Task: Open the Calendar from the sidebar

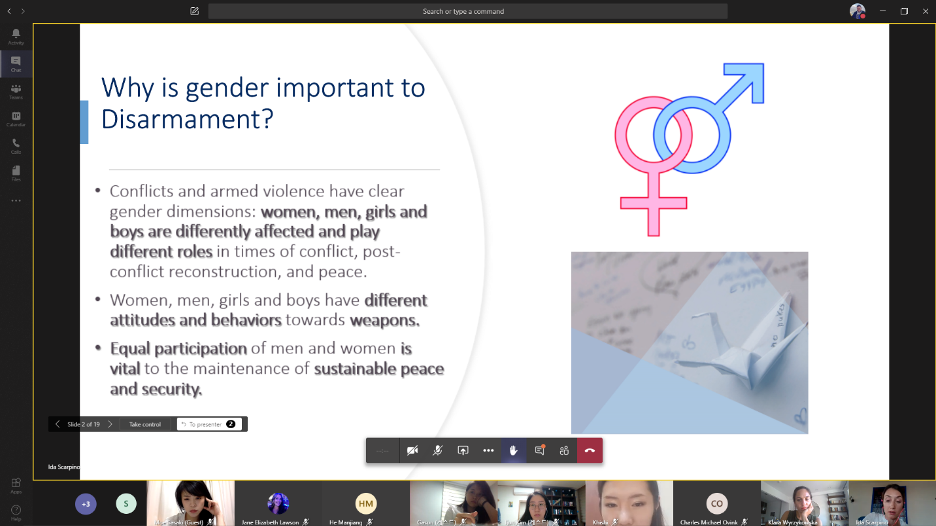Action: pos(16,118)
